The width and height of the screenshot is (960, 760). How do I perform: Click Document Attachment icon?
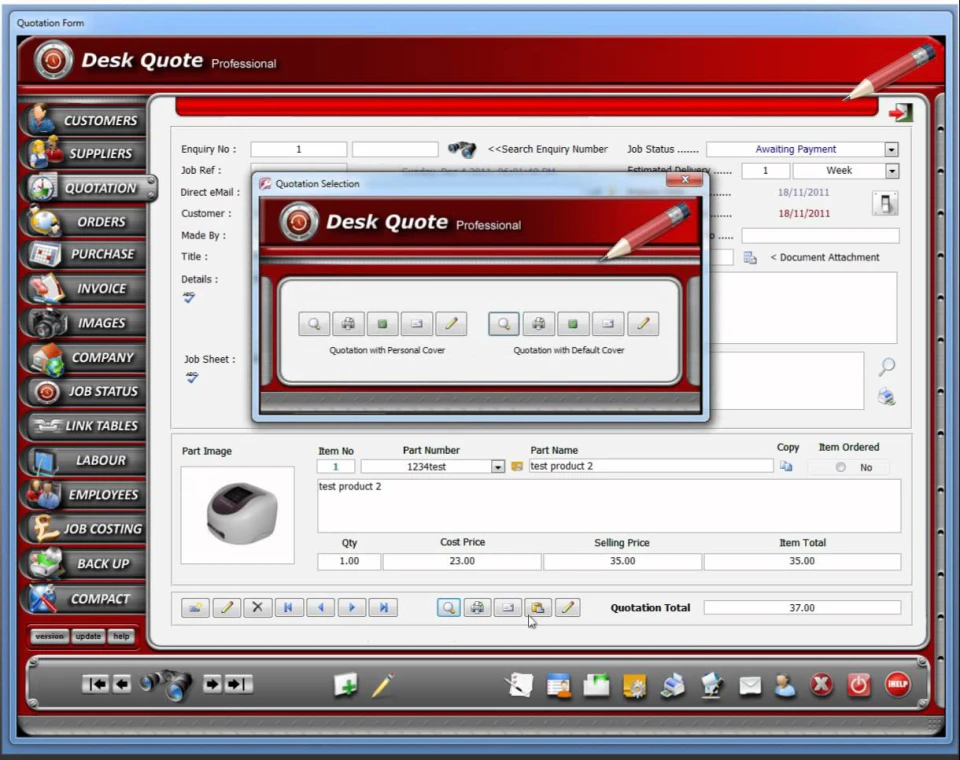[x=750, y=257]
